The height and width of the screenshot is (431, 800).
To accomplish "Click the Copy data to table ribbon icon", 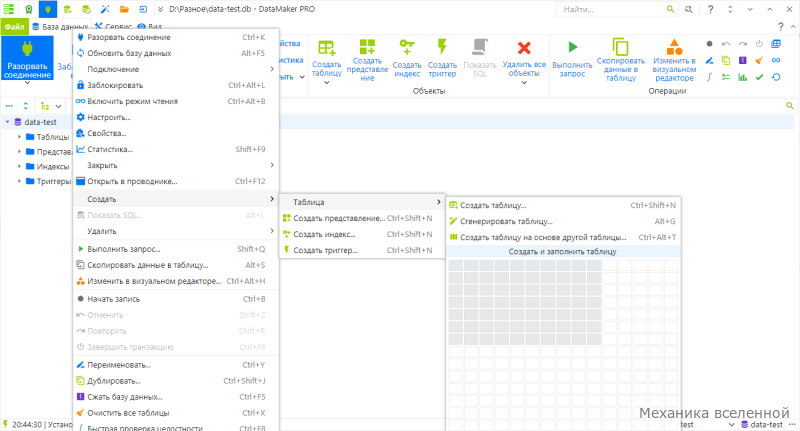I will [620, 47].
